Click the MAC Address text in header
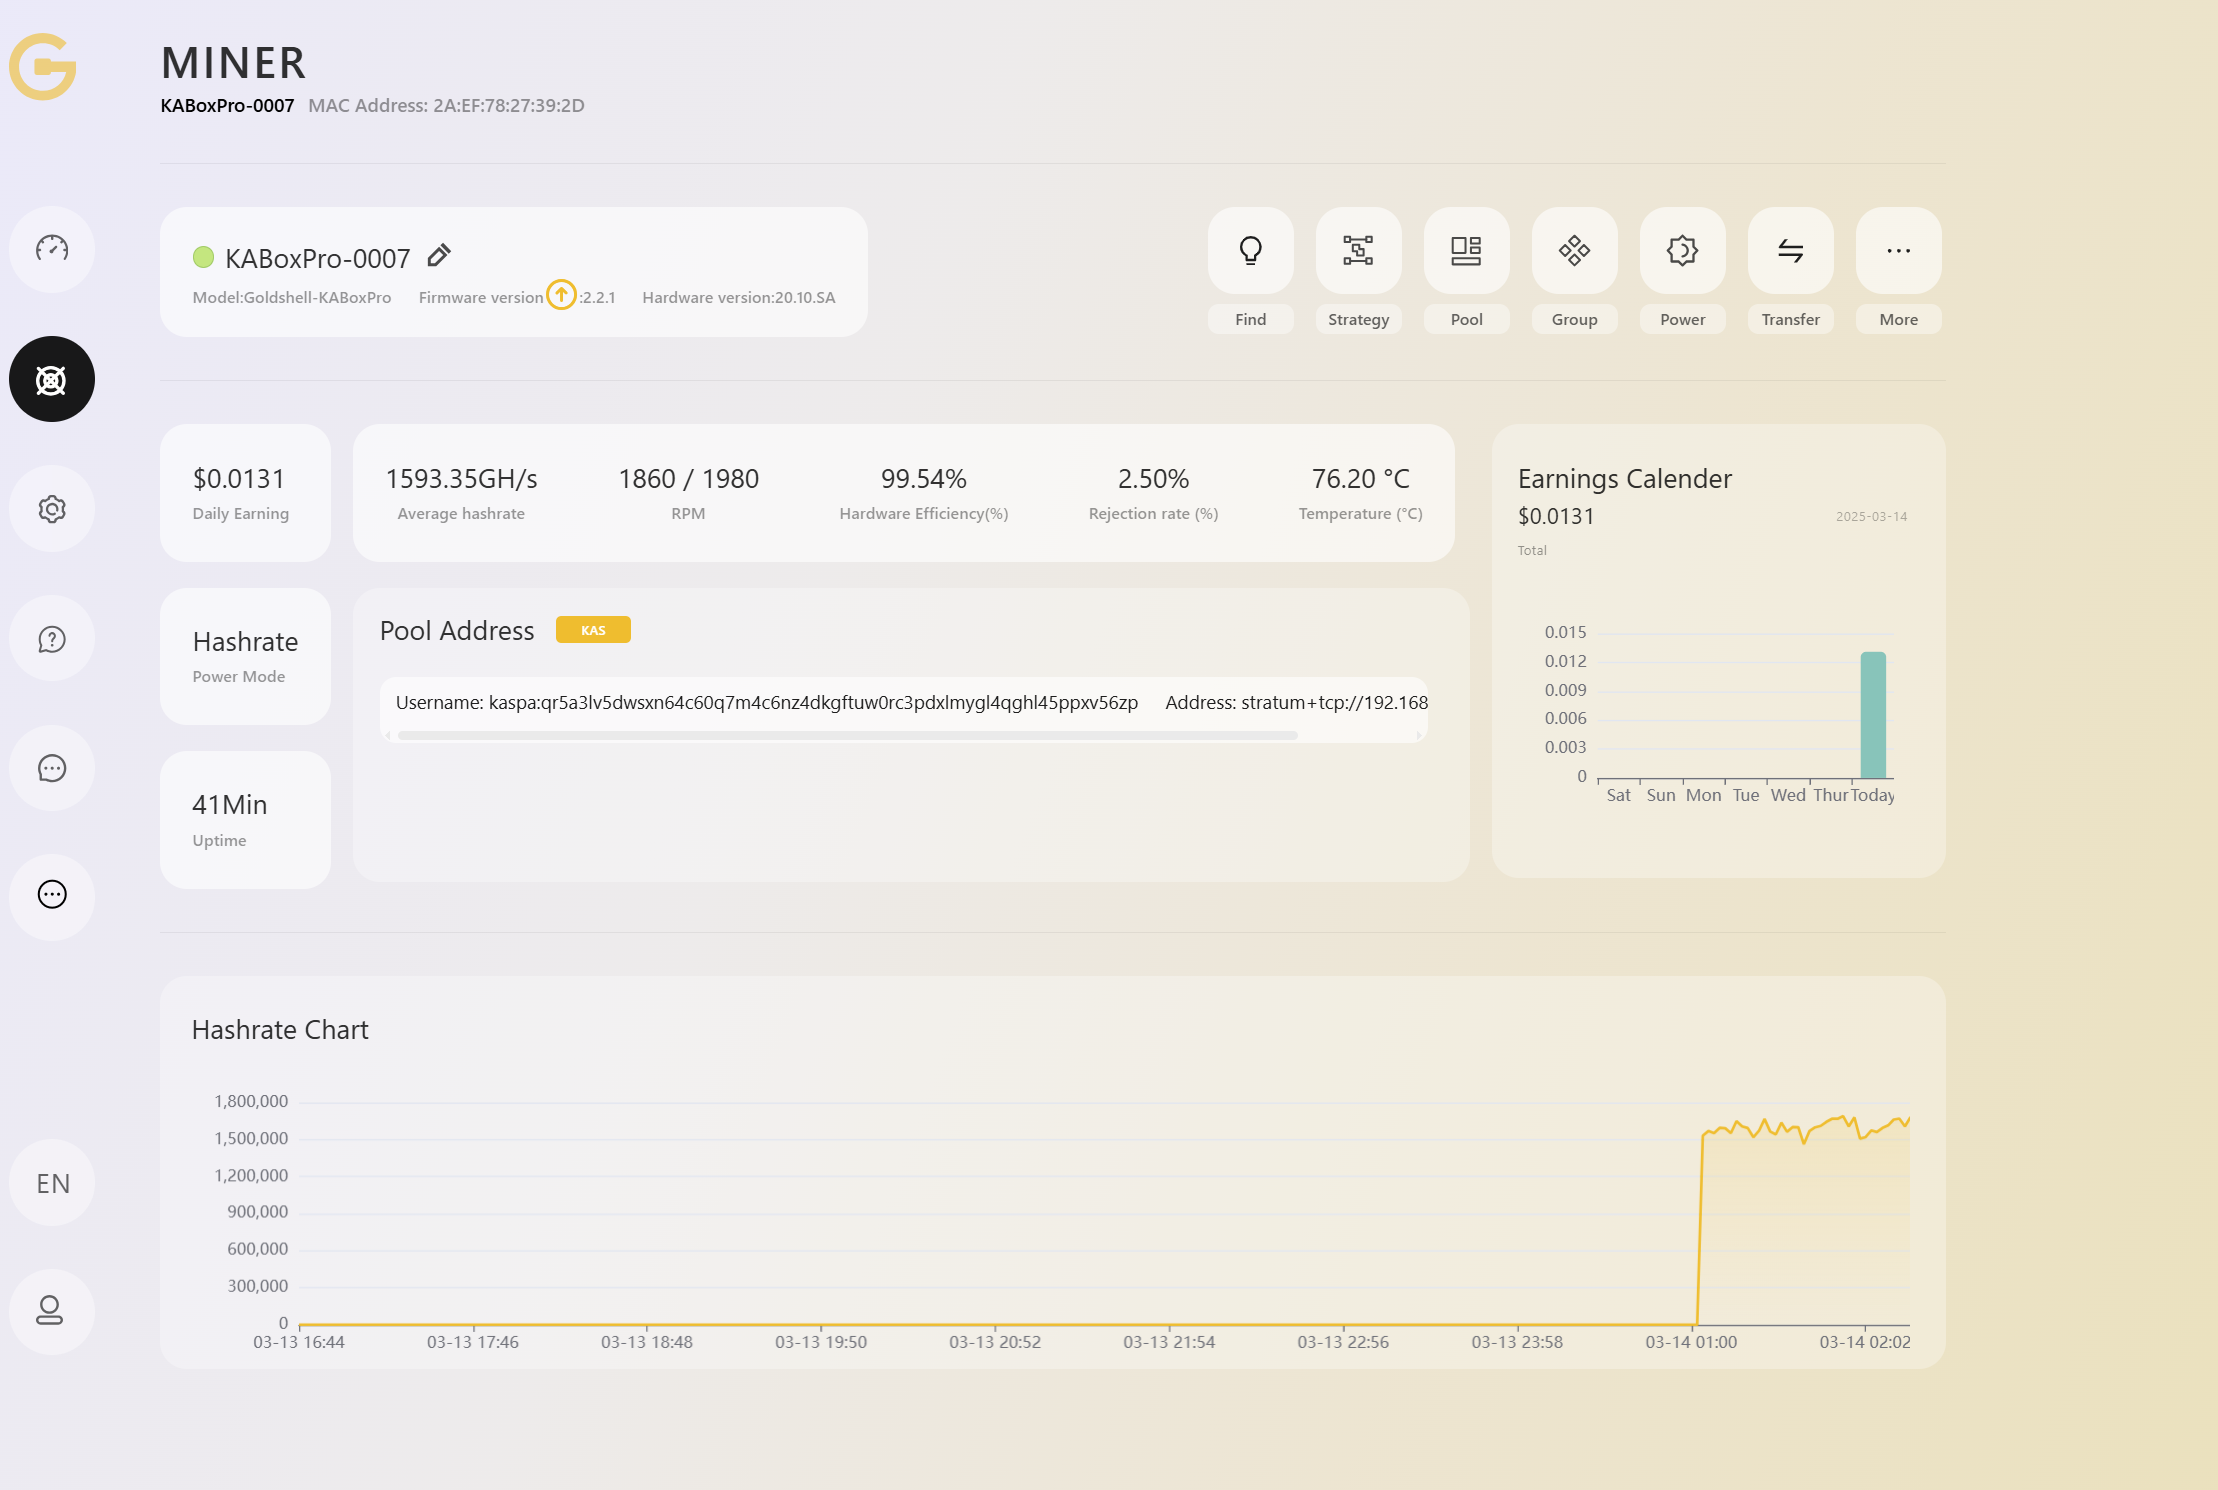 pyautogui.click(x=446, y=105)
